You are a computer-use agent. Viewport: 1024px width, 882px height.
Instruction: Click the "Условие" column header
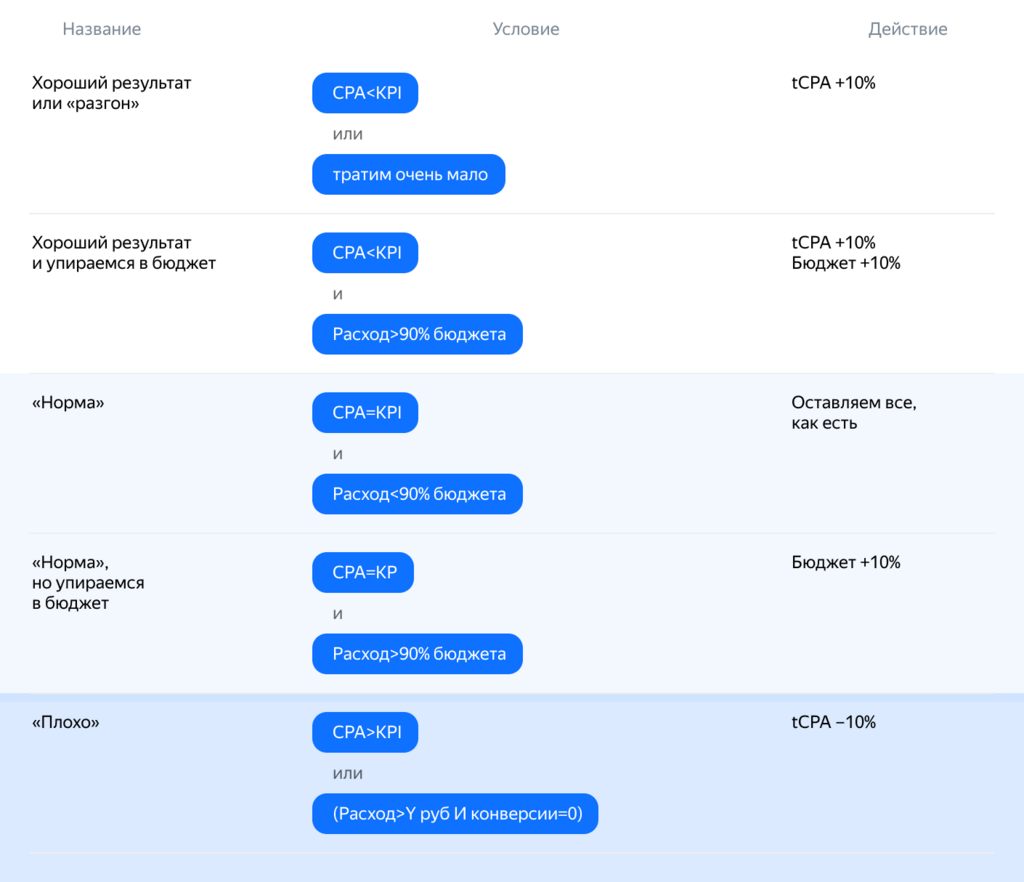526,29
